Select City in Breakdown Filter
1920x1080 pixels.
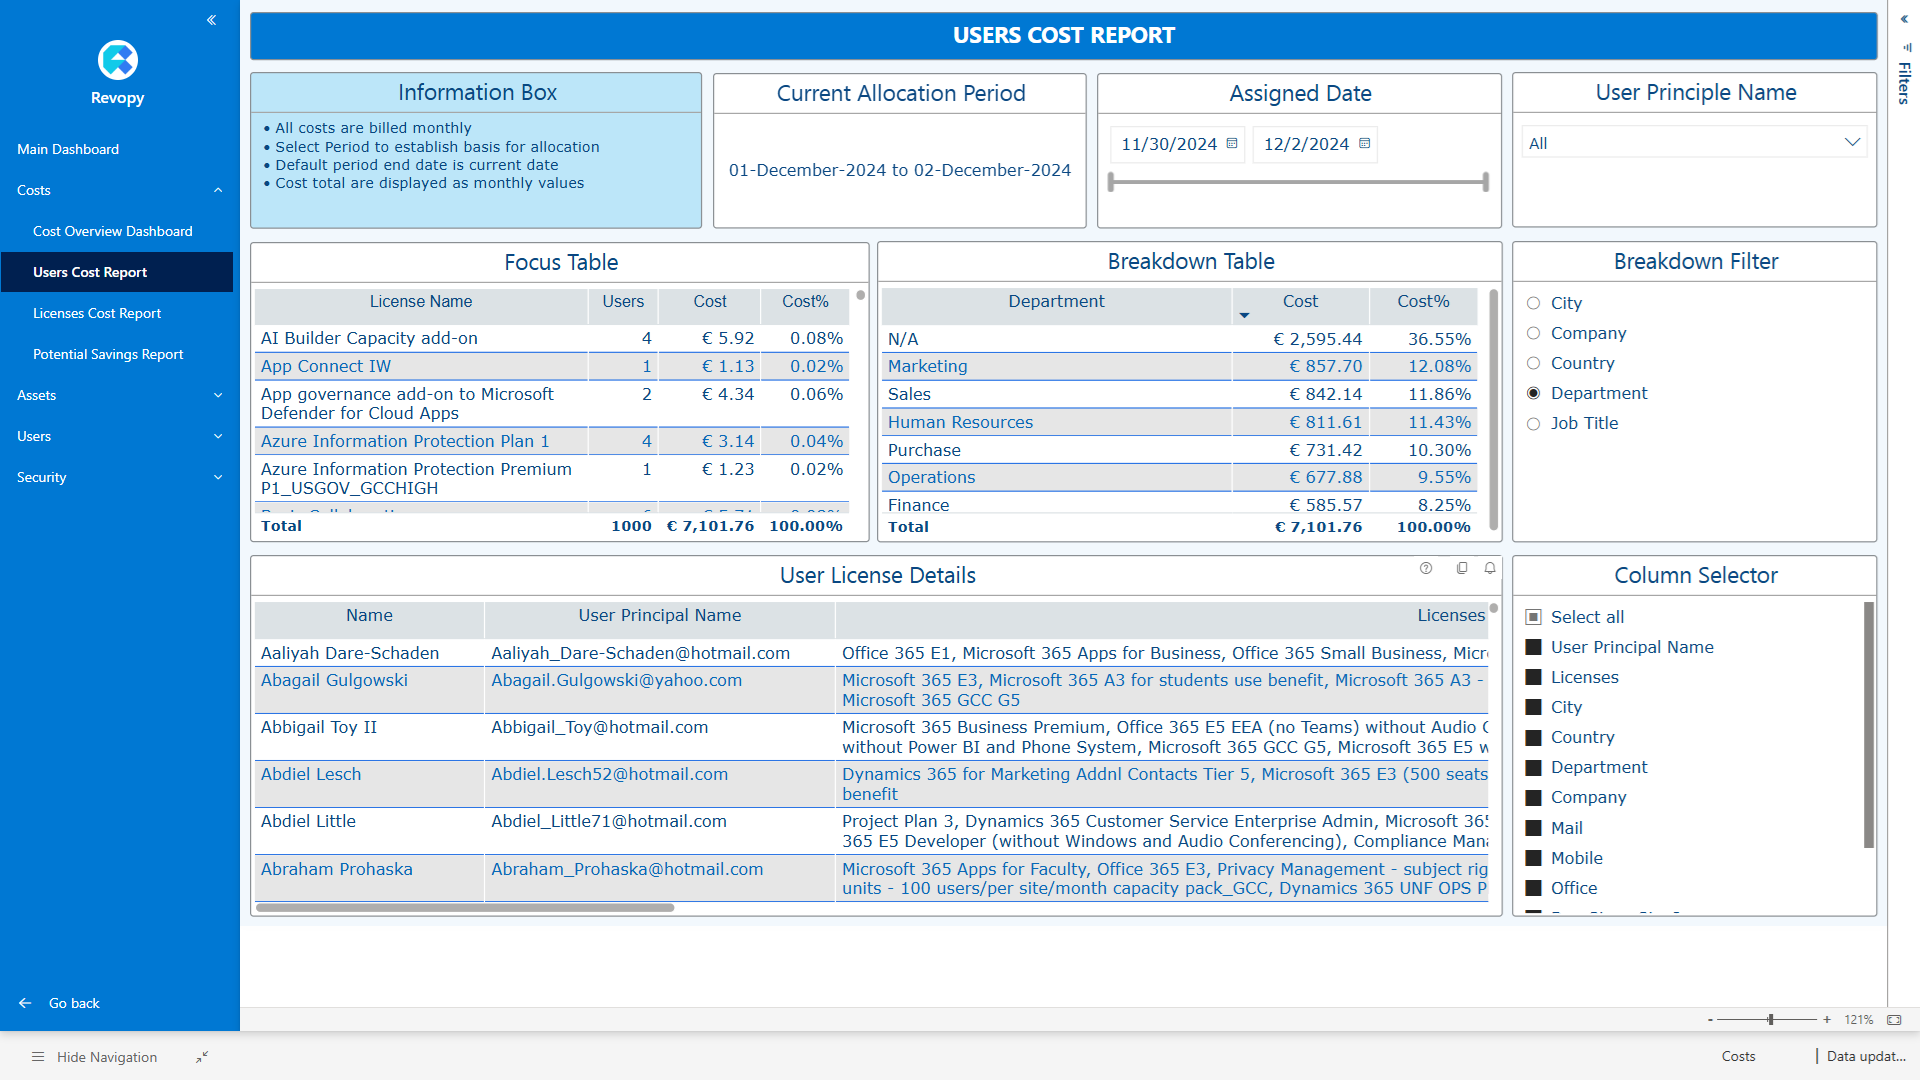tap(1533, 303)
